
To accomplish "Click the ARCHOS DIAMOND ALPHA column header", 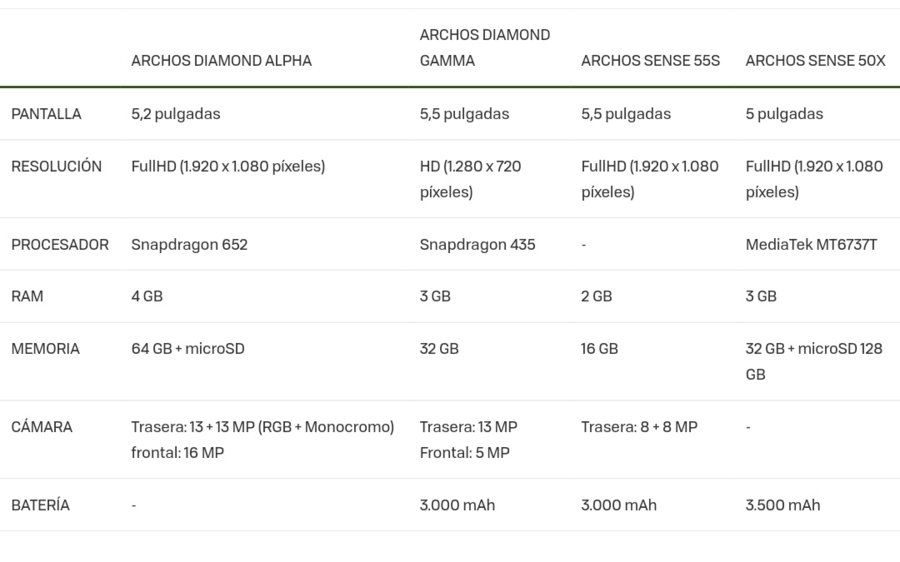I will click(221, 61).
